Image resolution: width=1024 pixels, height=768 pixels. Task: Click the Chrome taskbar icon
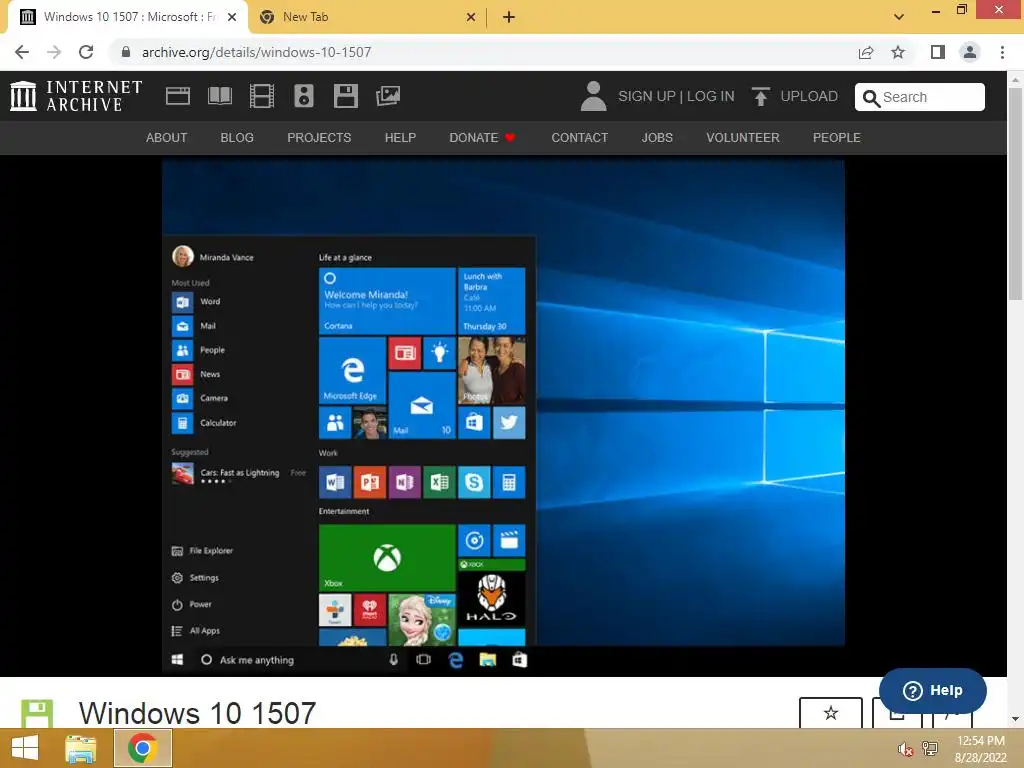(142, 748)
